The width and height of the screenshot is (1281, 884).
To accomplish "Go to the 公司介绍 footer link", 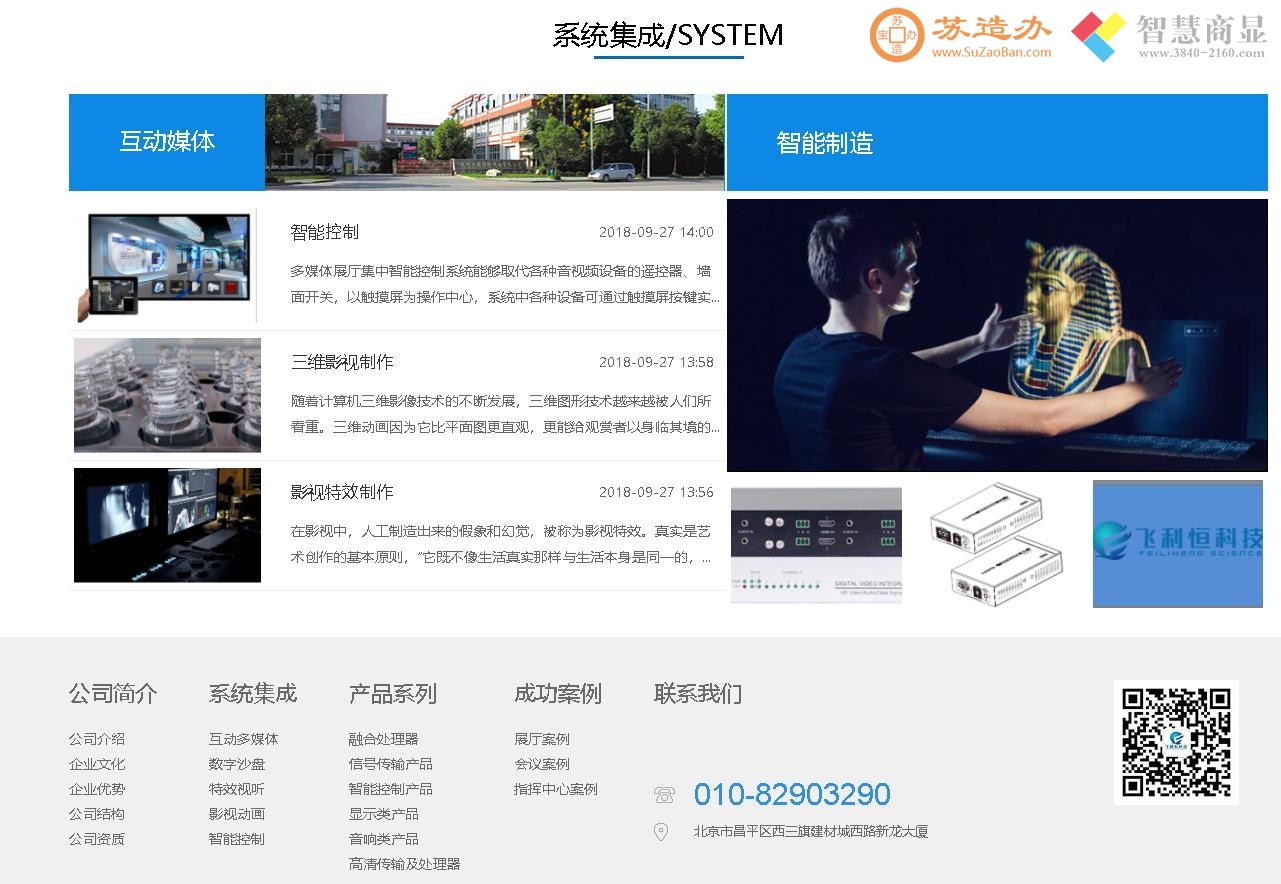I will tap(97, 739).
